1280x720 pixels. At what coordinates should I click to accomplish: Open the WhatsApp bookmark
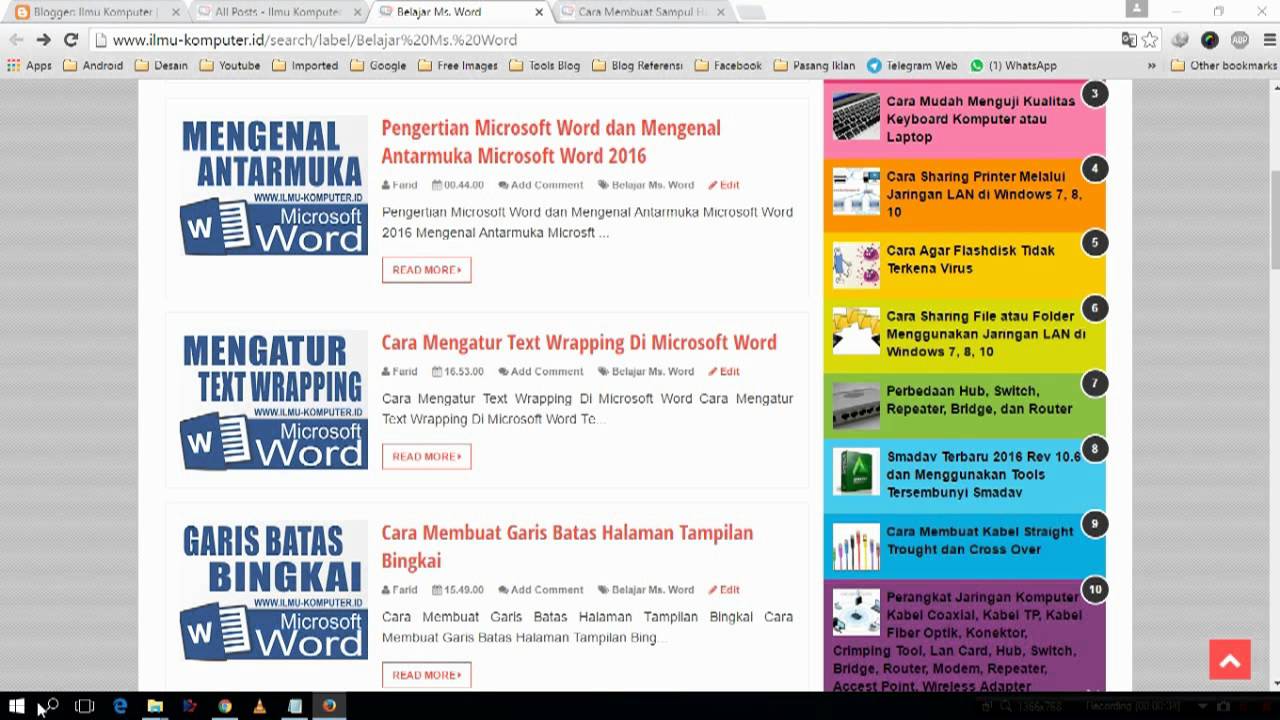tap(1013, 65)
